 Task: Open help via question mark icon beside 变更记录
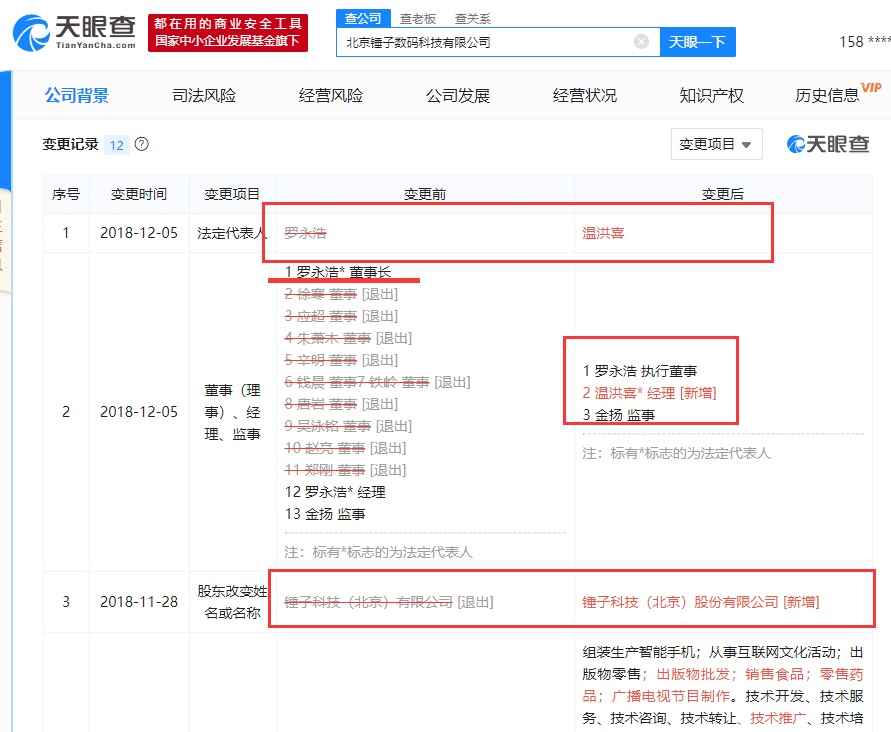[141, 144]
